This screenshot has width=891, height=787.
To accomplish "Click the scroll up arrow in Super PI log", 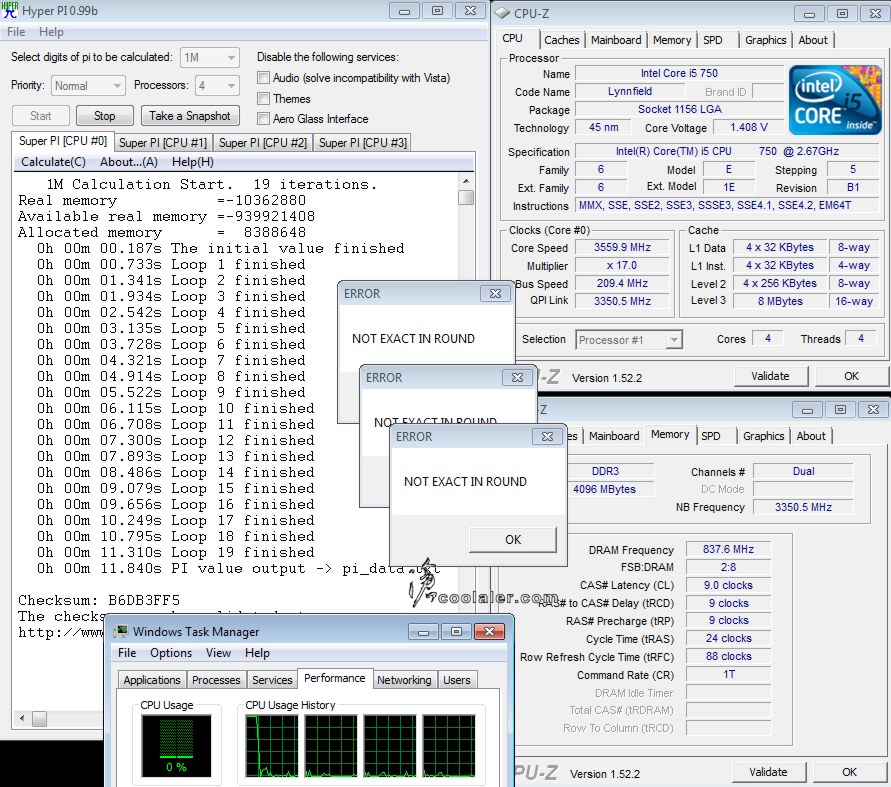I will 466,181.
